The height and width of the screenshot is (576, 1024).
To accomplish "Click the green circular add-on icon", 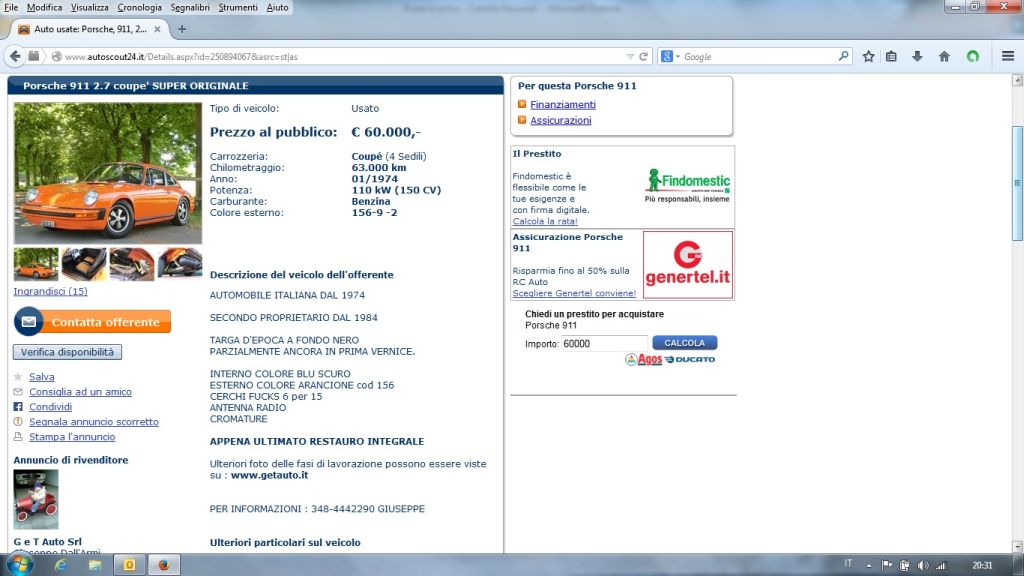I will point(973,57).
